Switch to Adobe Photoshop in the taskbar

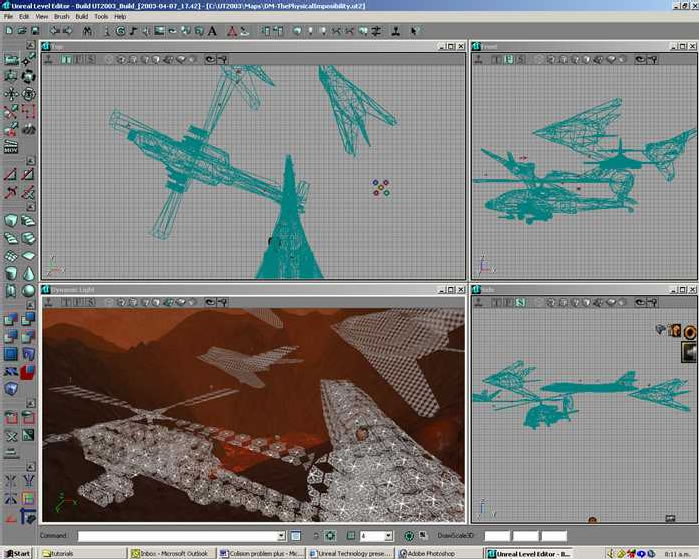pyautogui.click(x=432, y=552)
